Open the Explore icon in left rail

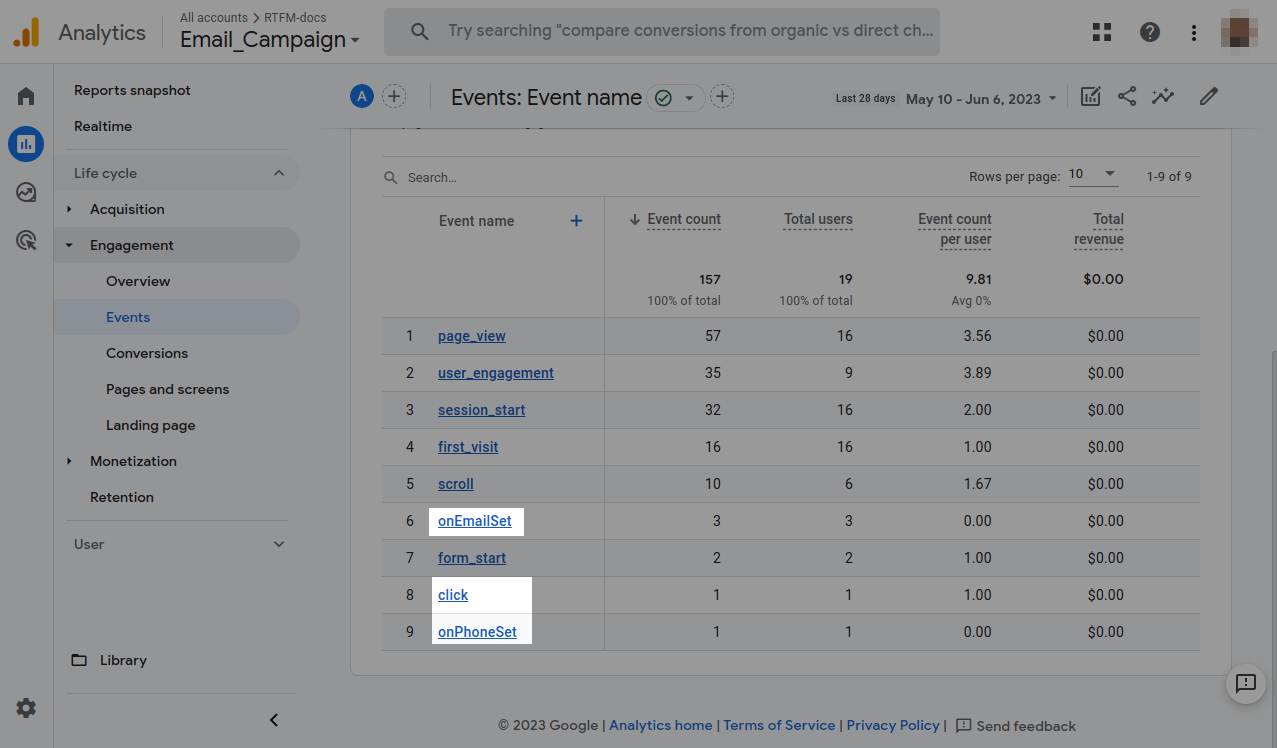[26, 192]
